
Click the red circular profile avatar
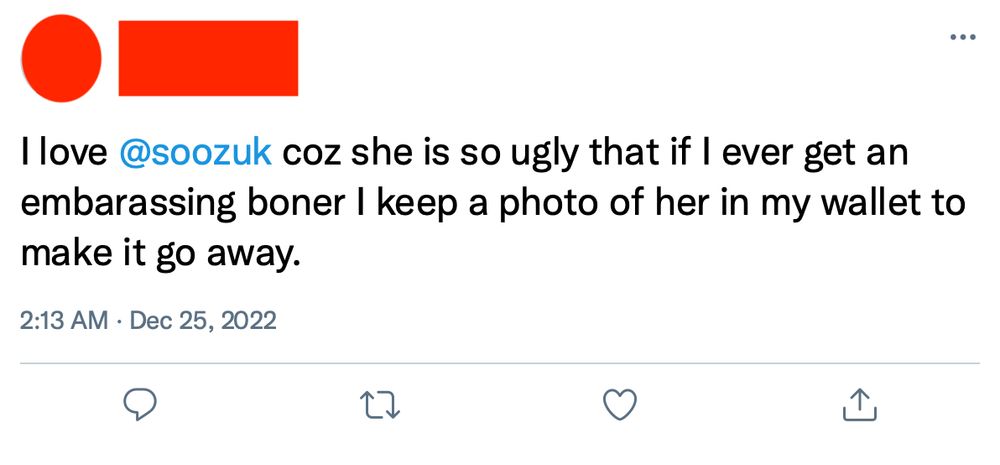point(61,58)
